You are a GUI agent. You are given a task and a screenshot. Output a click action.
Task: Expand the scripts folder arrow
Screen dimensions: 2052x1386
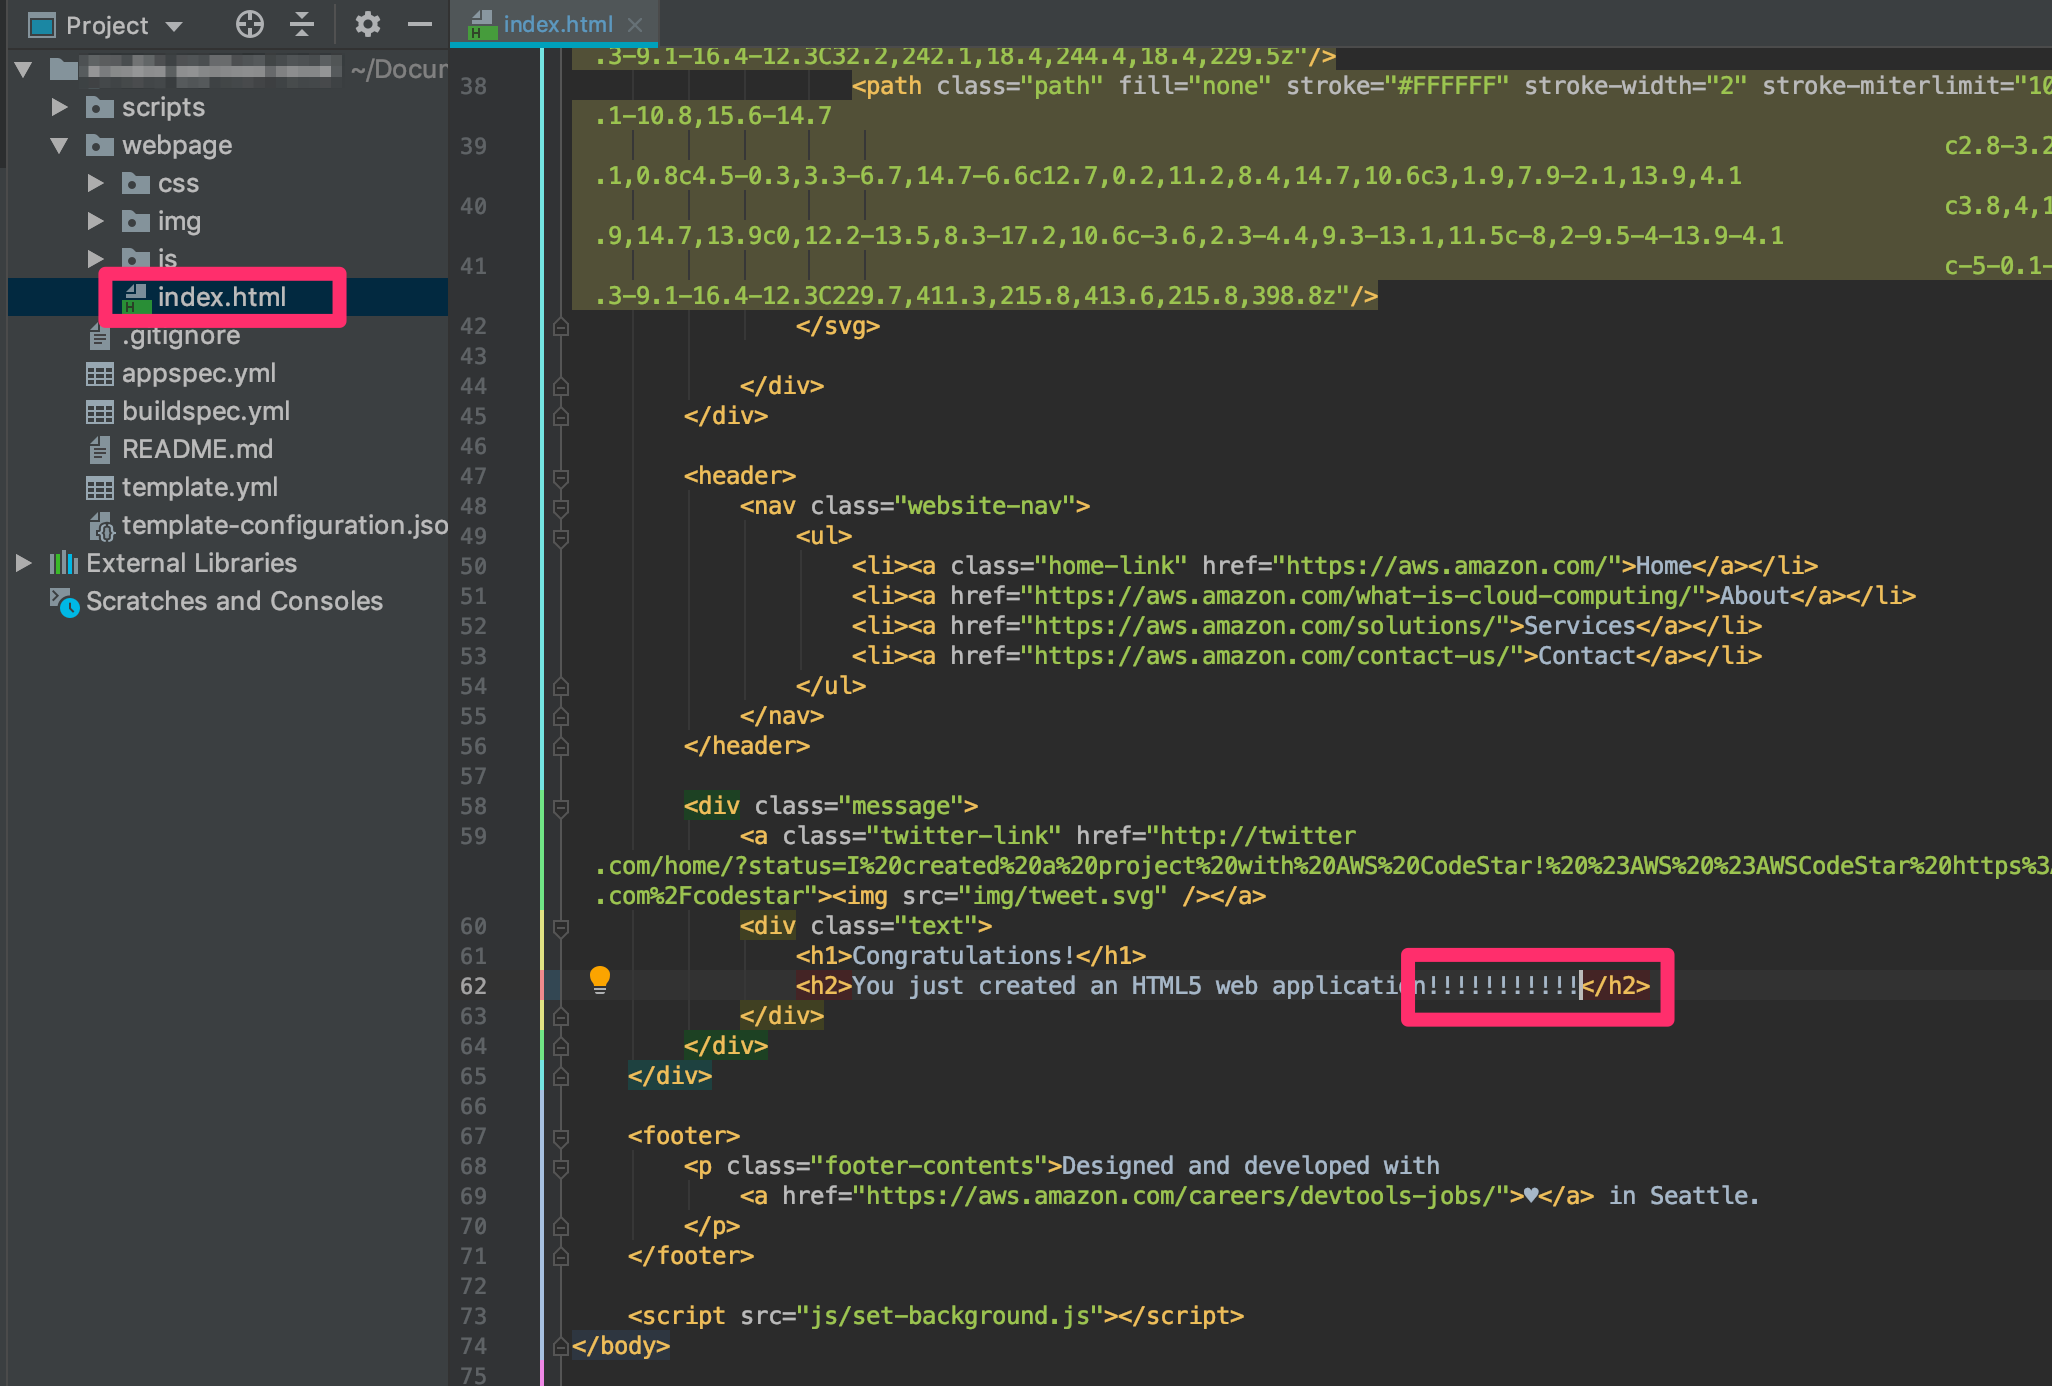(60, 107)
